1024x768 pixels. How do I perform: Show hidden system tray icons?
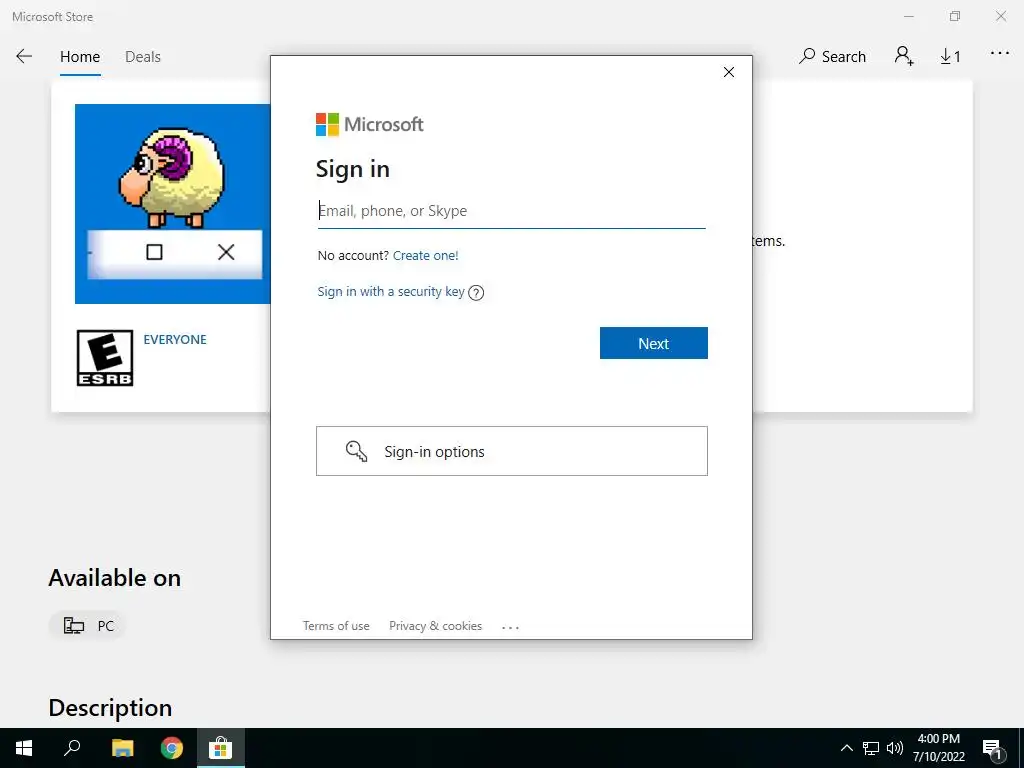(x=846, y=748)
